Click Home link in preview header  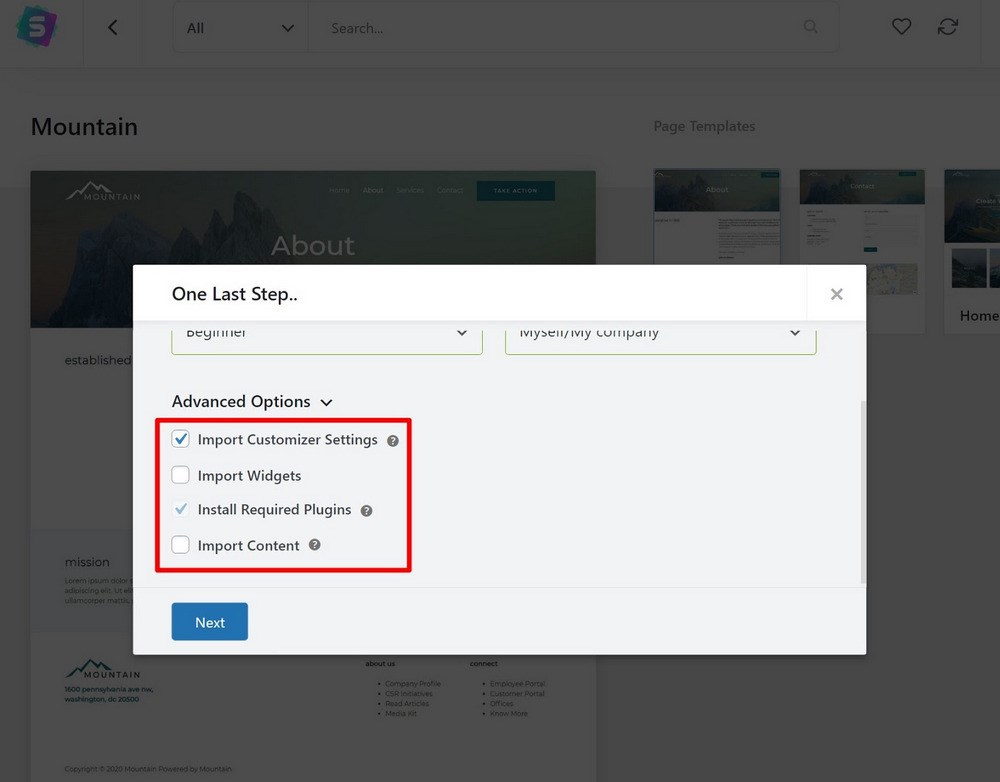click(x=339, y=190)
